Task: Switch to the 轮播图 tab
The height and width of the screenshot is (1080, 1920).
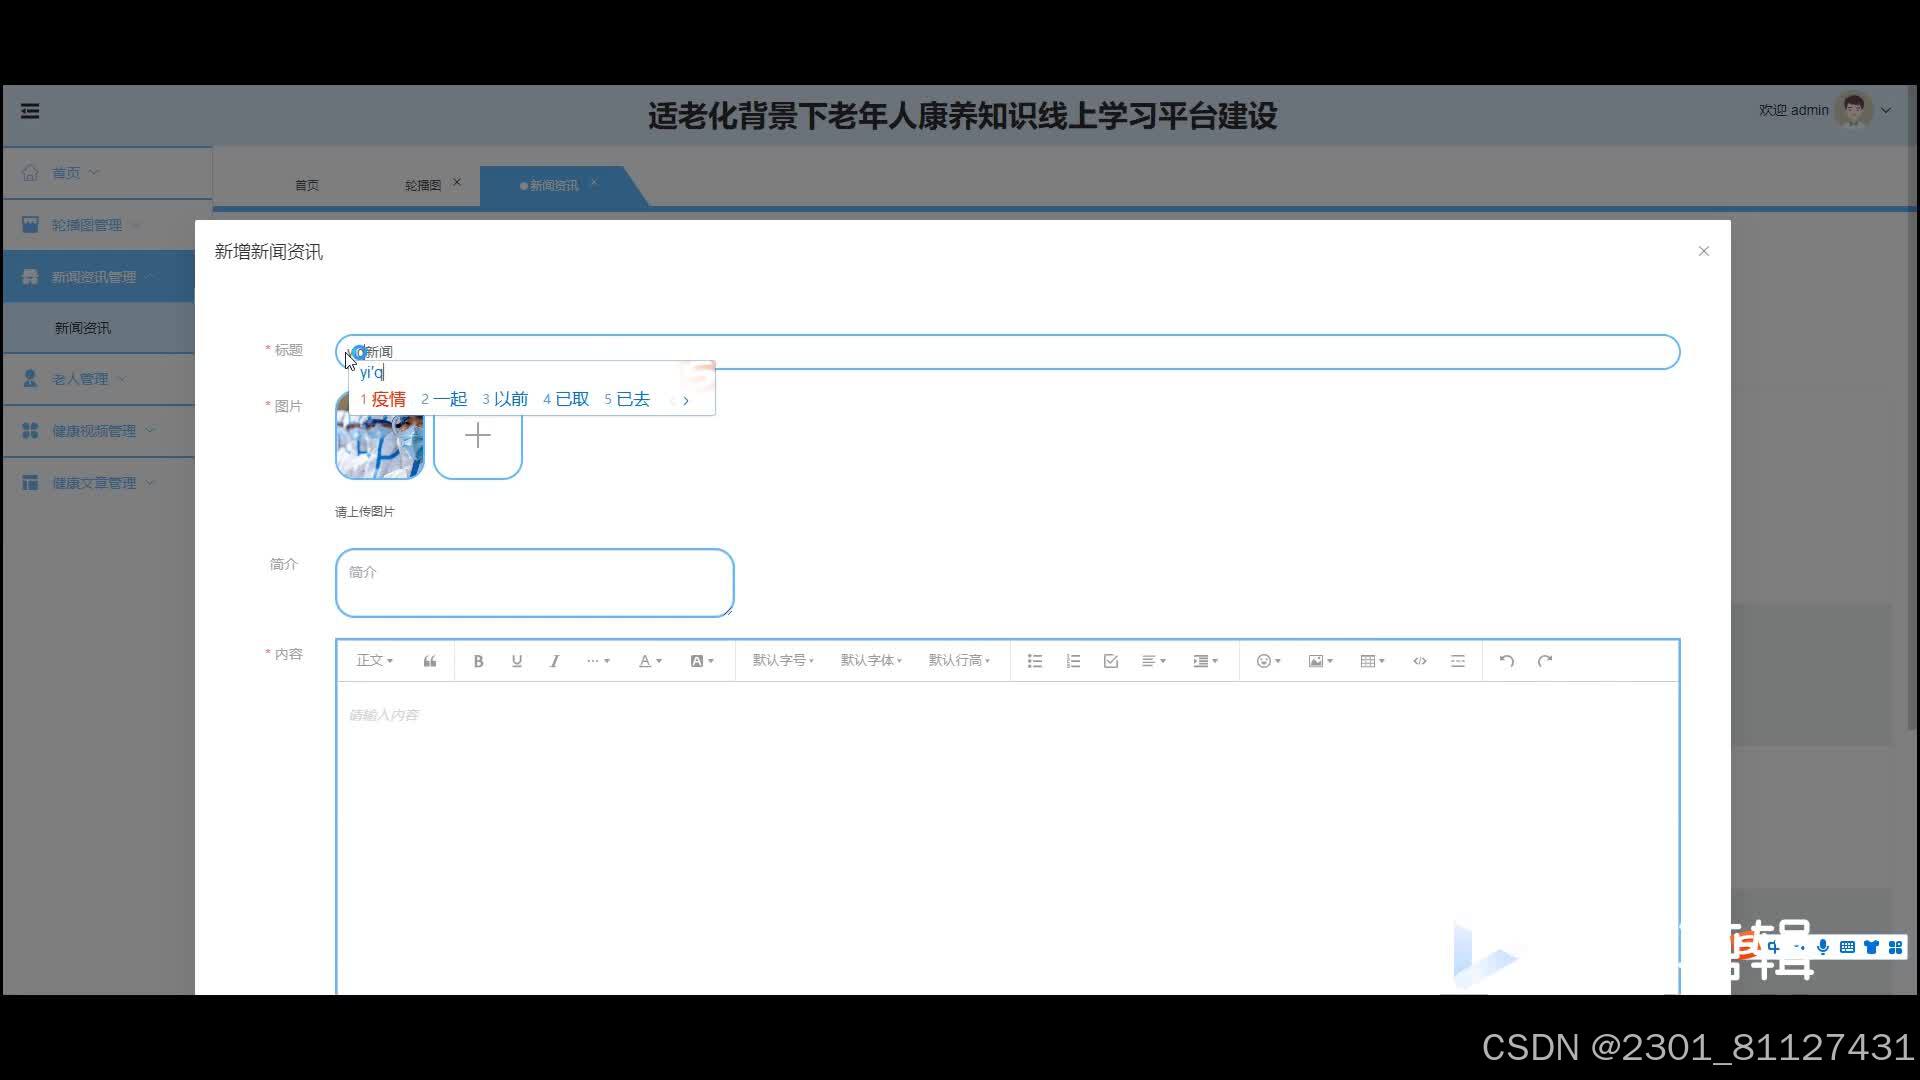Action: 423,185
